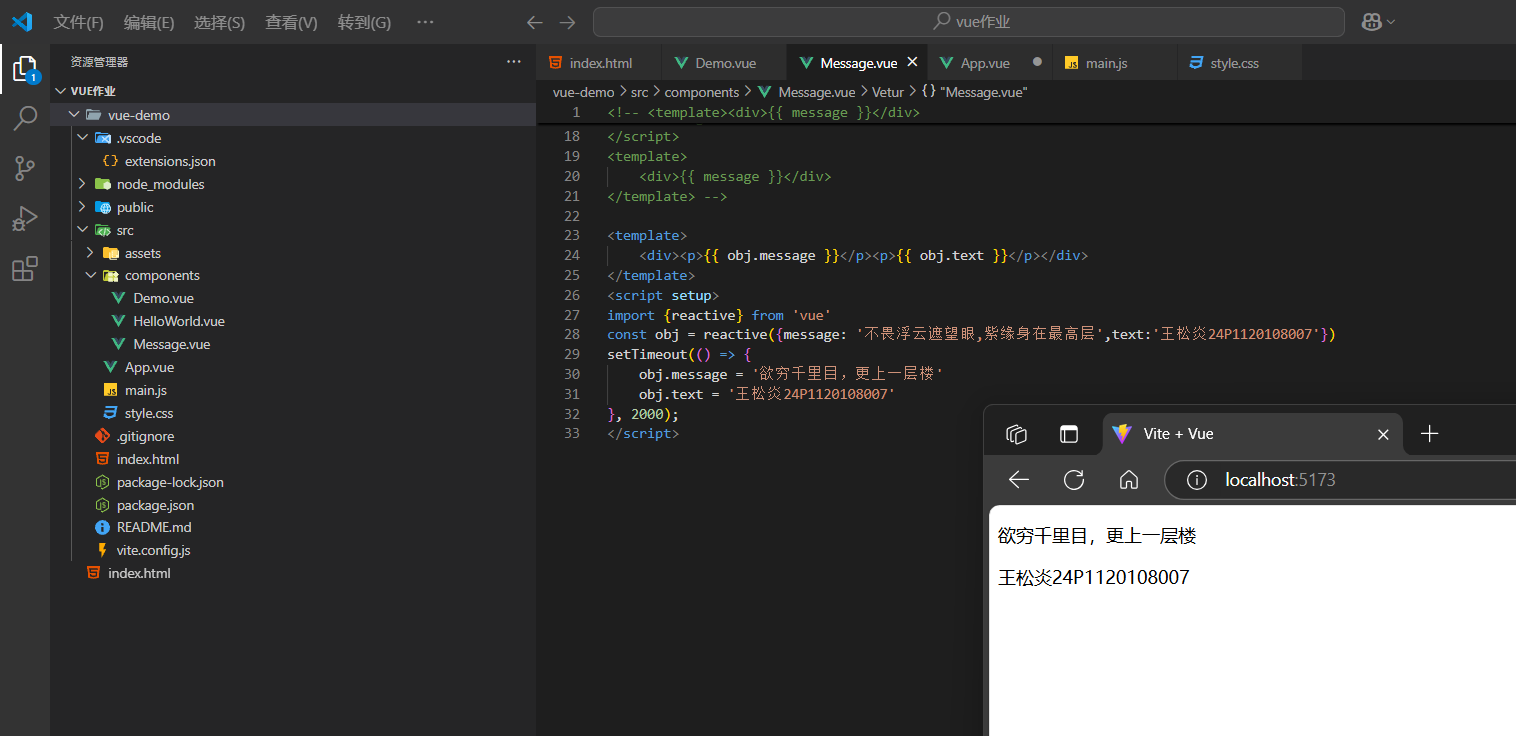Go to the browser home page
Viewport: 1516px width, 736px height.
(1129, 480)
